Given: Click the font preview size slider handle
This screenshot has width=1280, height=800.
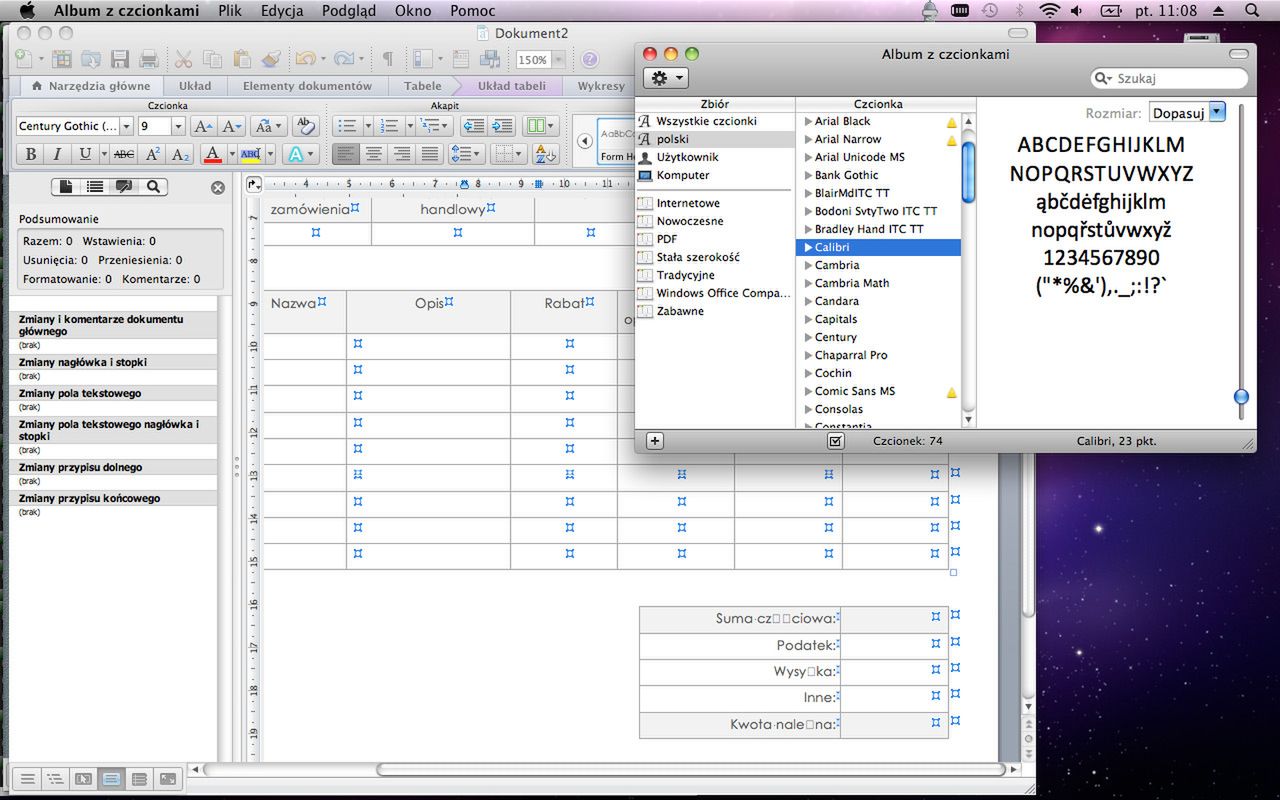Looking at the screenshot, I should 1241,397.
